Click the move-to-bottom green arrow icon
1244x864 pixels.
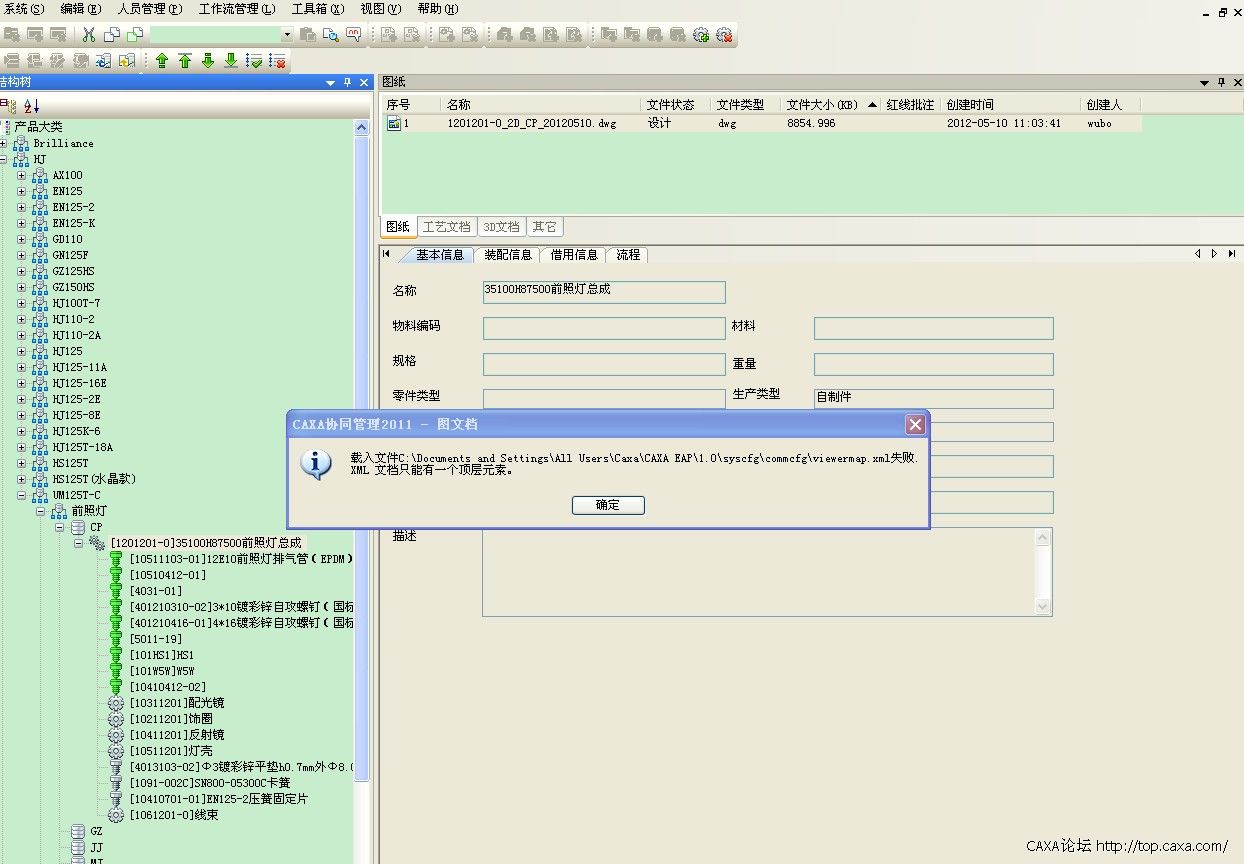click(231, 61)
